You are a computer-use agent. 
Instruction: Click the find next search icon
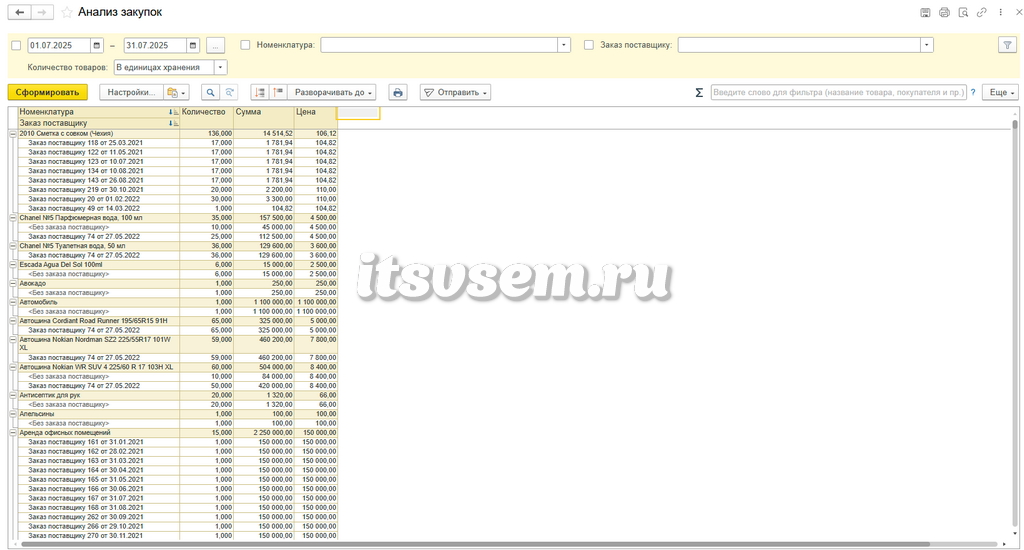[229, 93]
